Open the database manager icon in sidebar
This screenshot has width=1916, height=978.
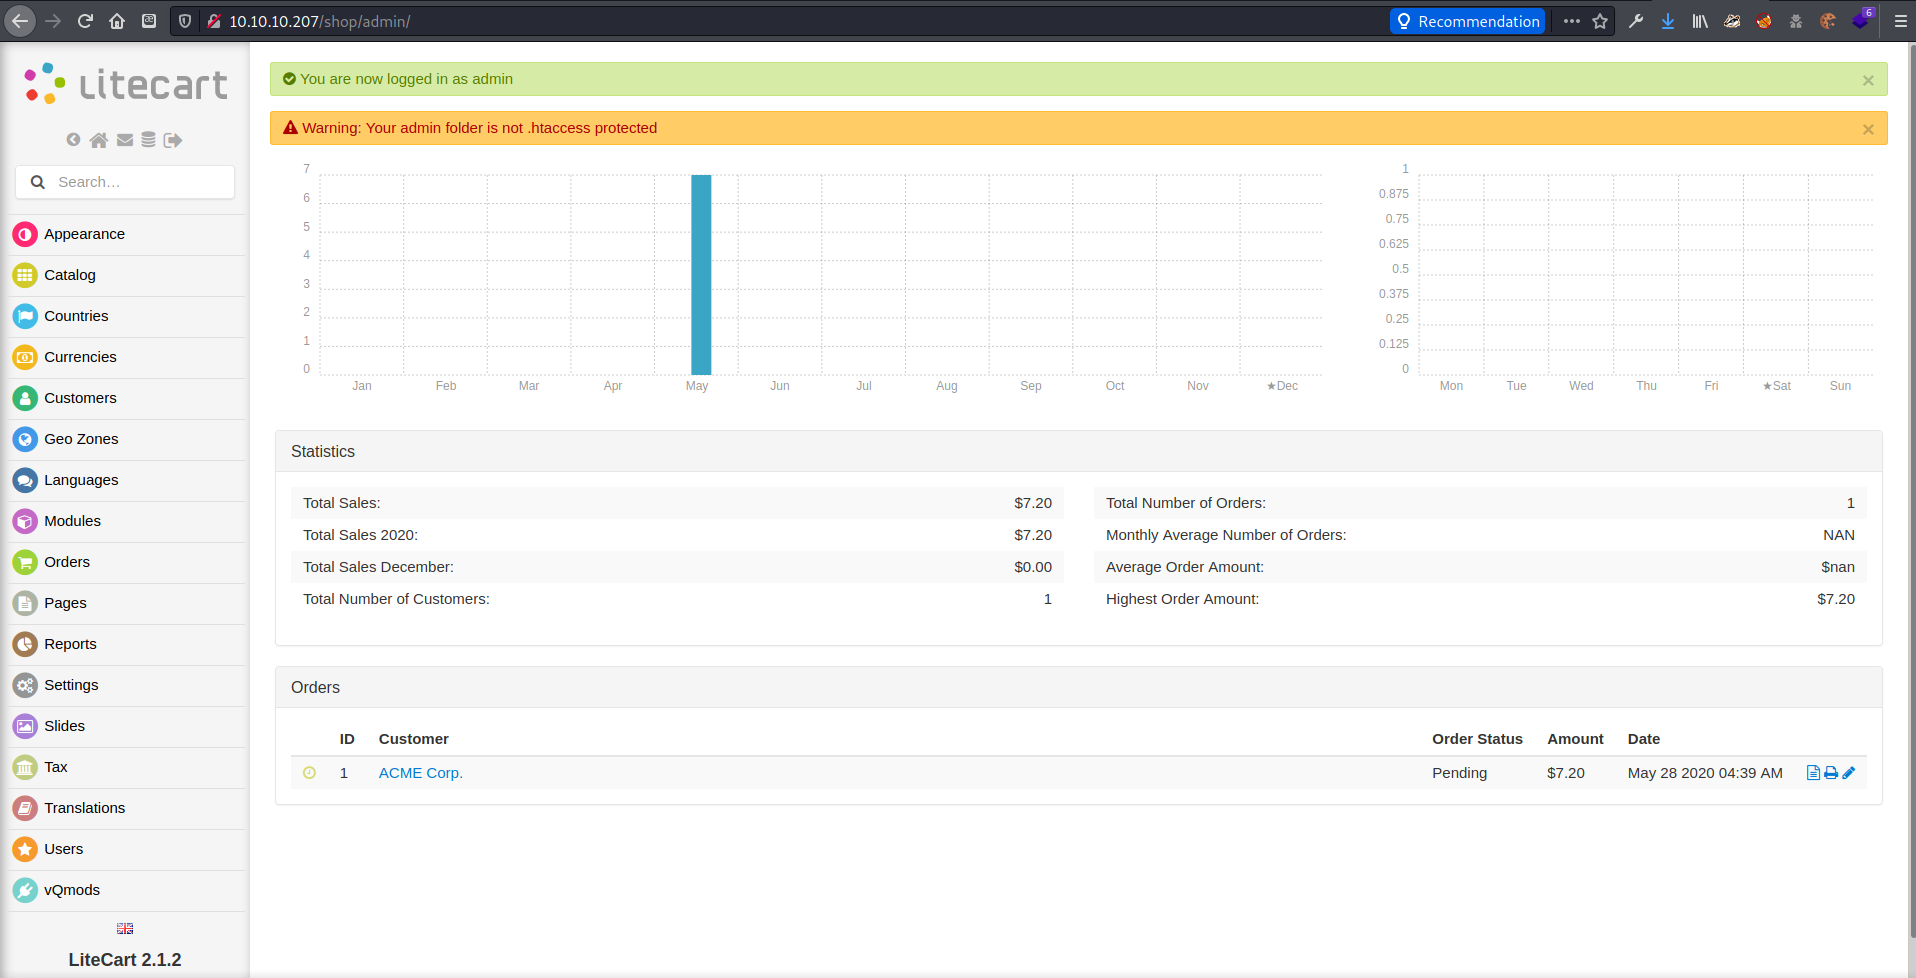point(148,140)
